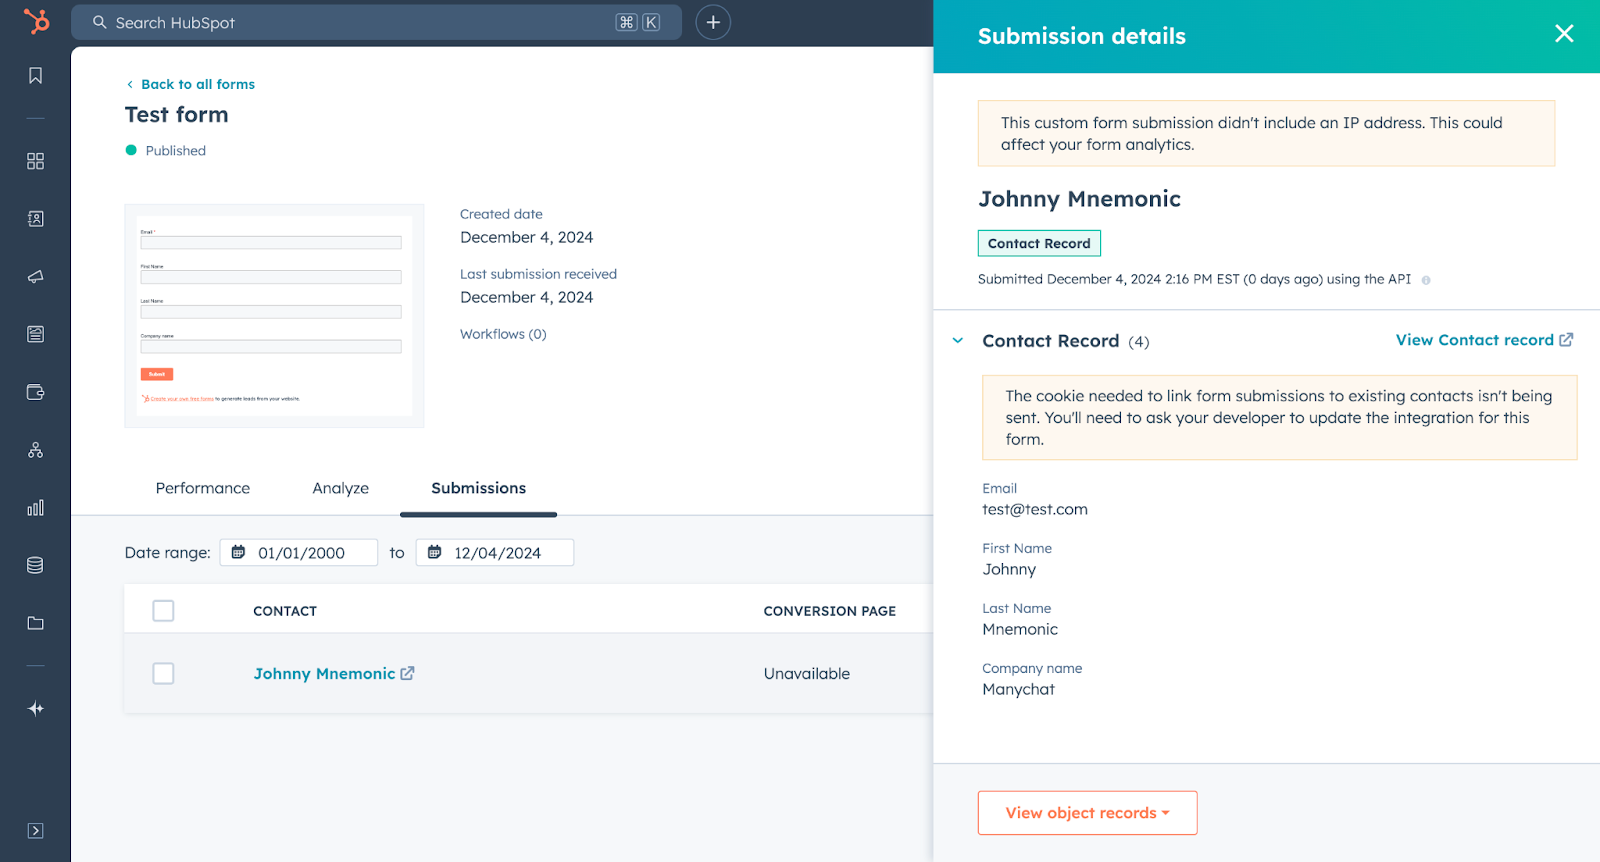Collapse the Contact Record section chevron
This screenshot has width=1600, height=862.
[x=958, y=341]
